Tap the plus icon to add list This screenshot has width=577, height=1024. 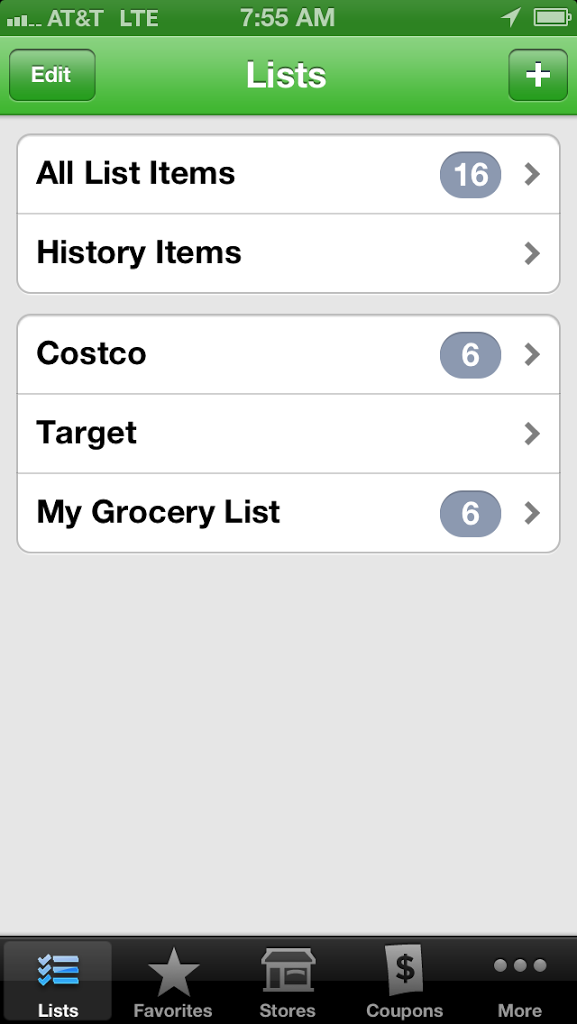tap(538, 75)
